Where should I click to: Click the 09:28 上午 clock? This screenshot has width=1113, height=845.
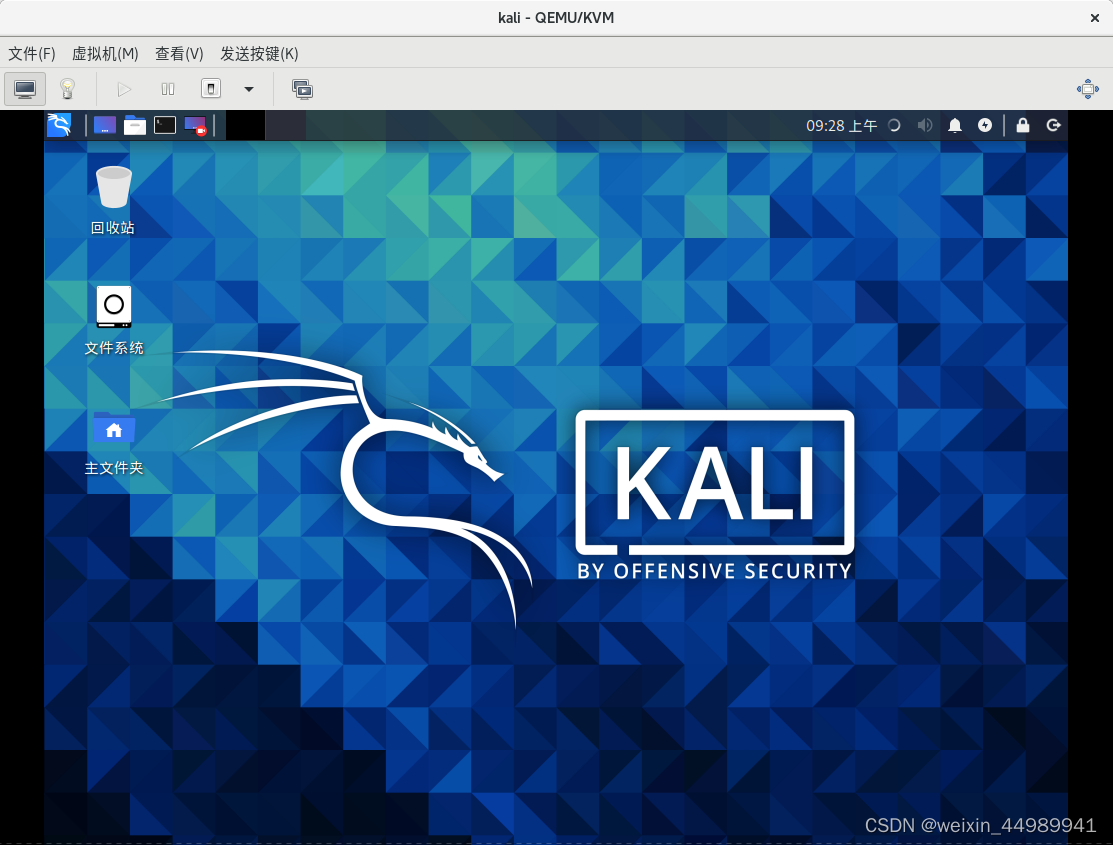(842, 126)
